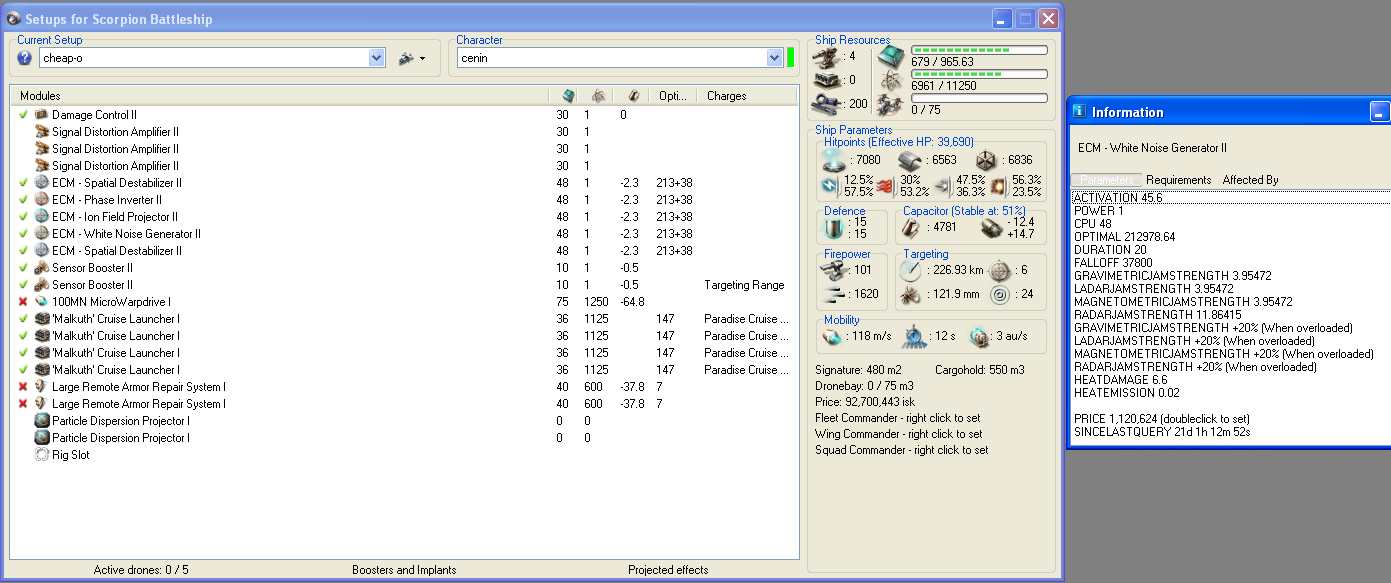Click the targeting range icon

[x=910, y=270]
